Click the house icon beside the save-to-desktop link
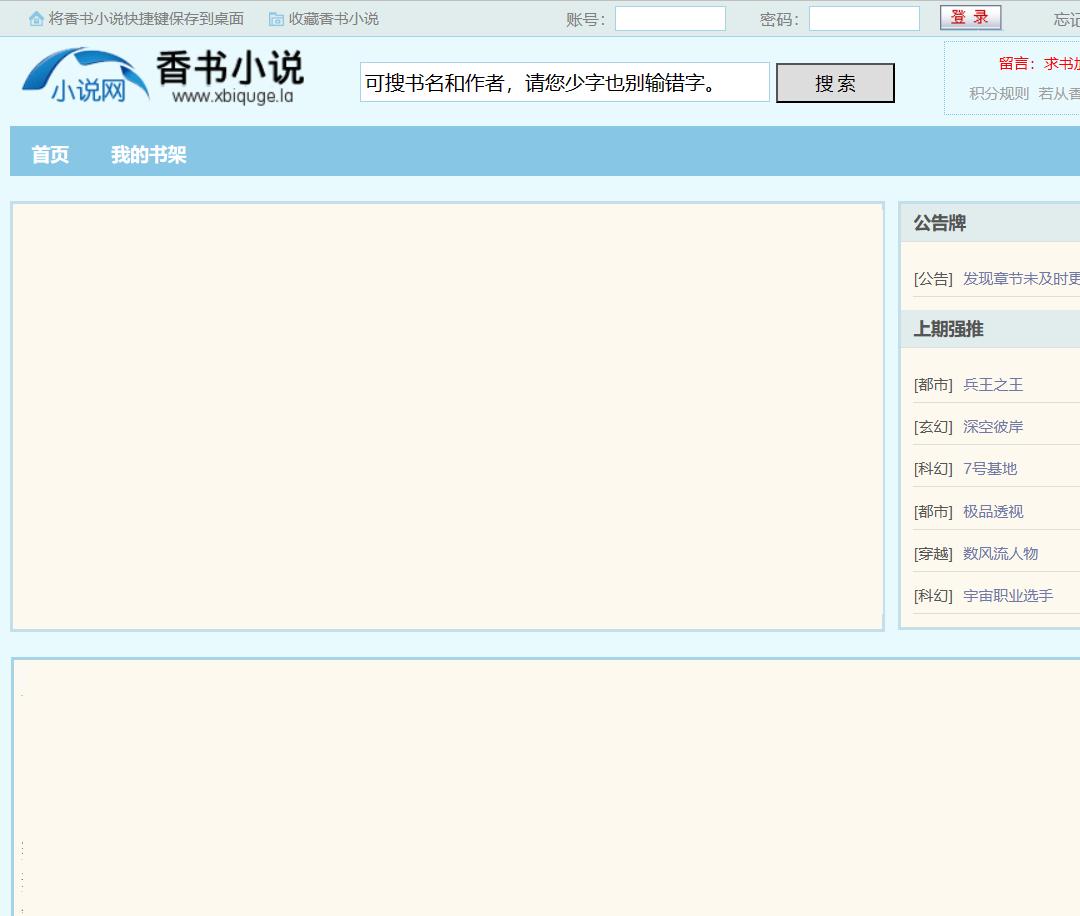1080x916 pixels. (x=37, y=19)
